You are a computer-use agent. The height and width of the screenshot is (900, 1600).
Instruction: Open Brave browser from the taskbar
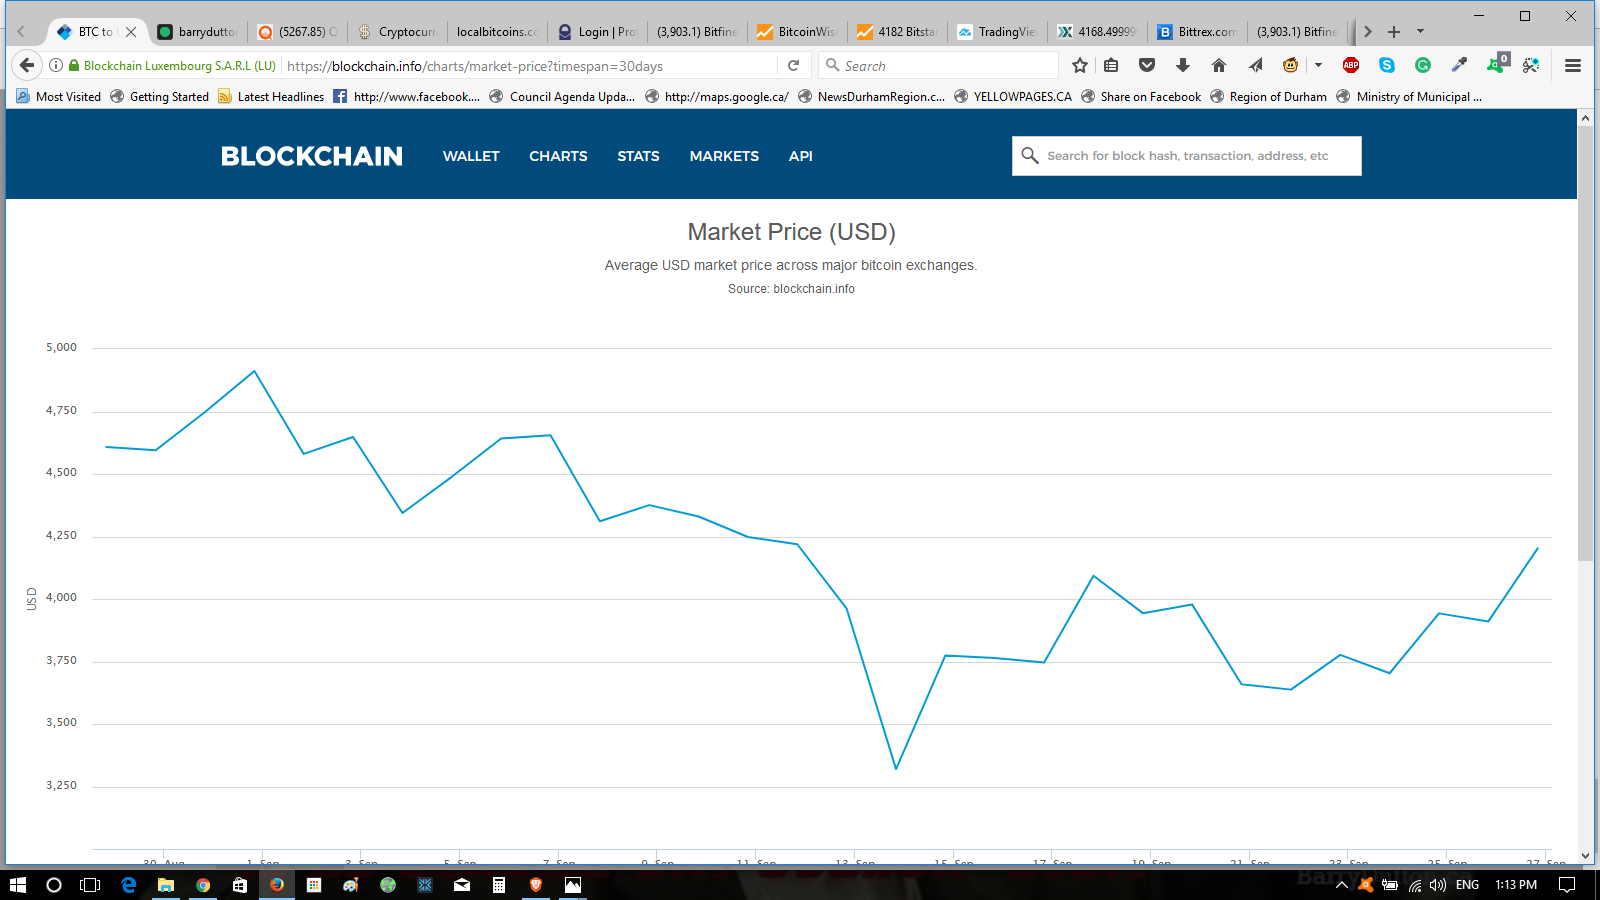coord(536,885)
